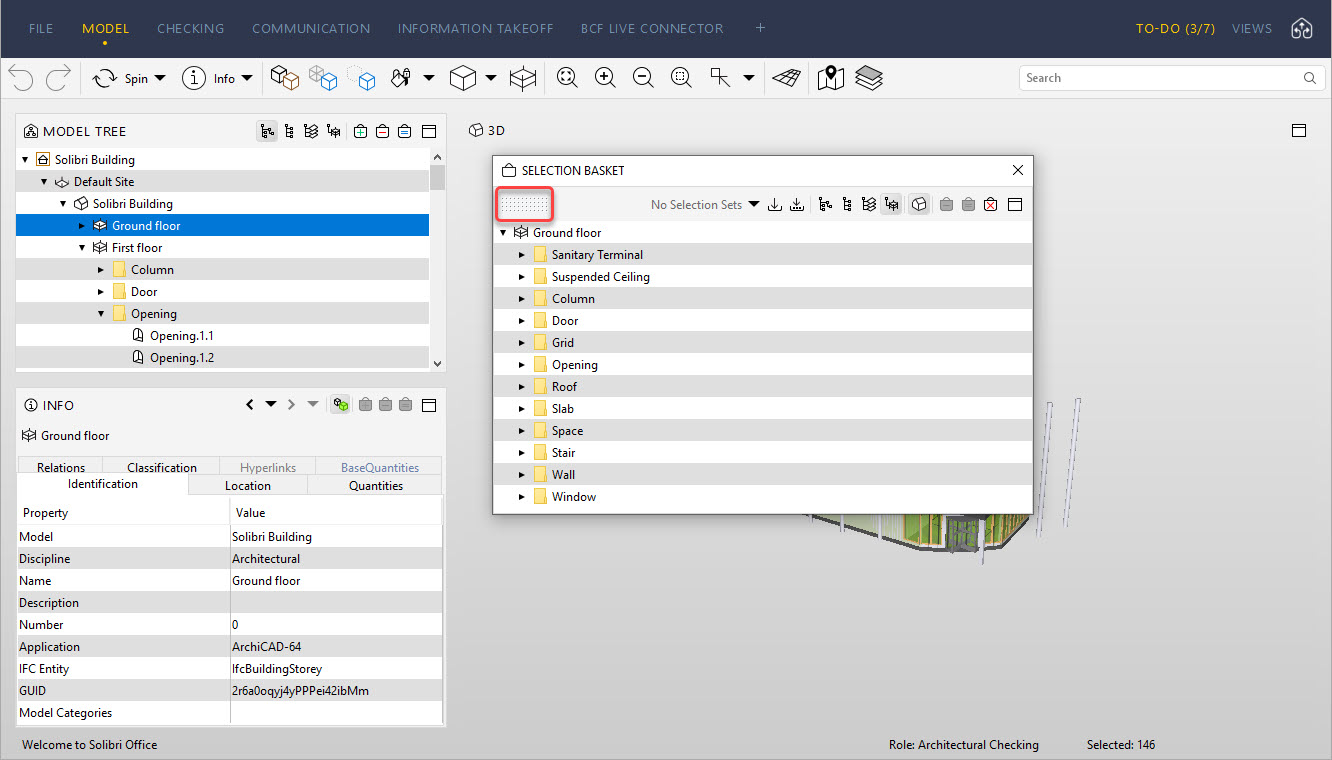Click the dashed cube with blue box icon
The width and height of the screenshot is (1332, 760).
[x=361, y=78]
